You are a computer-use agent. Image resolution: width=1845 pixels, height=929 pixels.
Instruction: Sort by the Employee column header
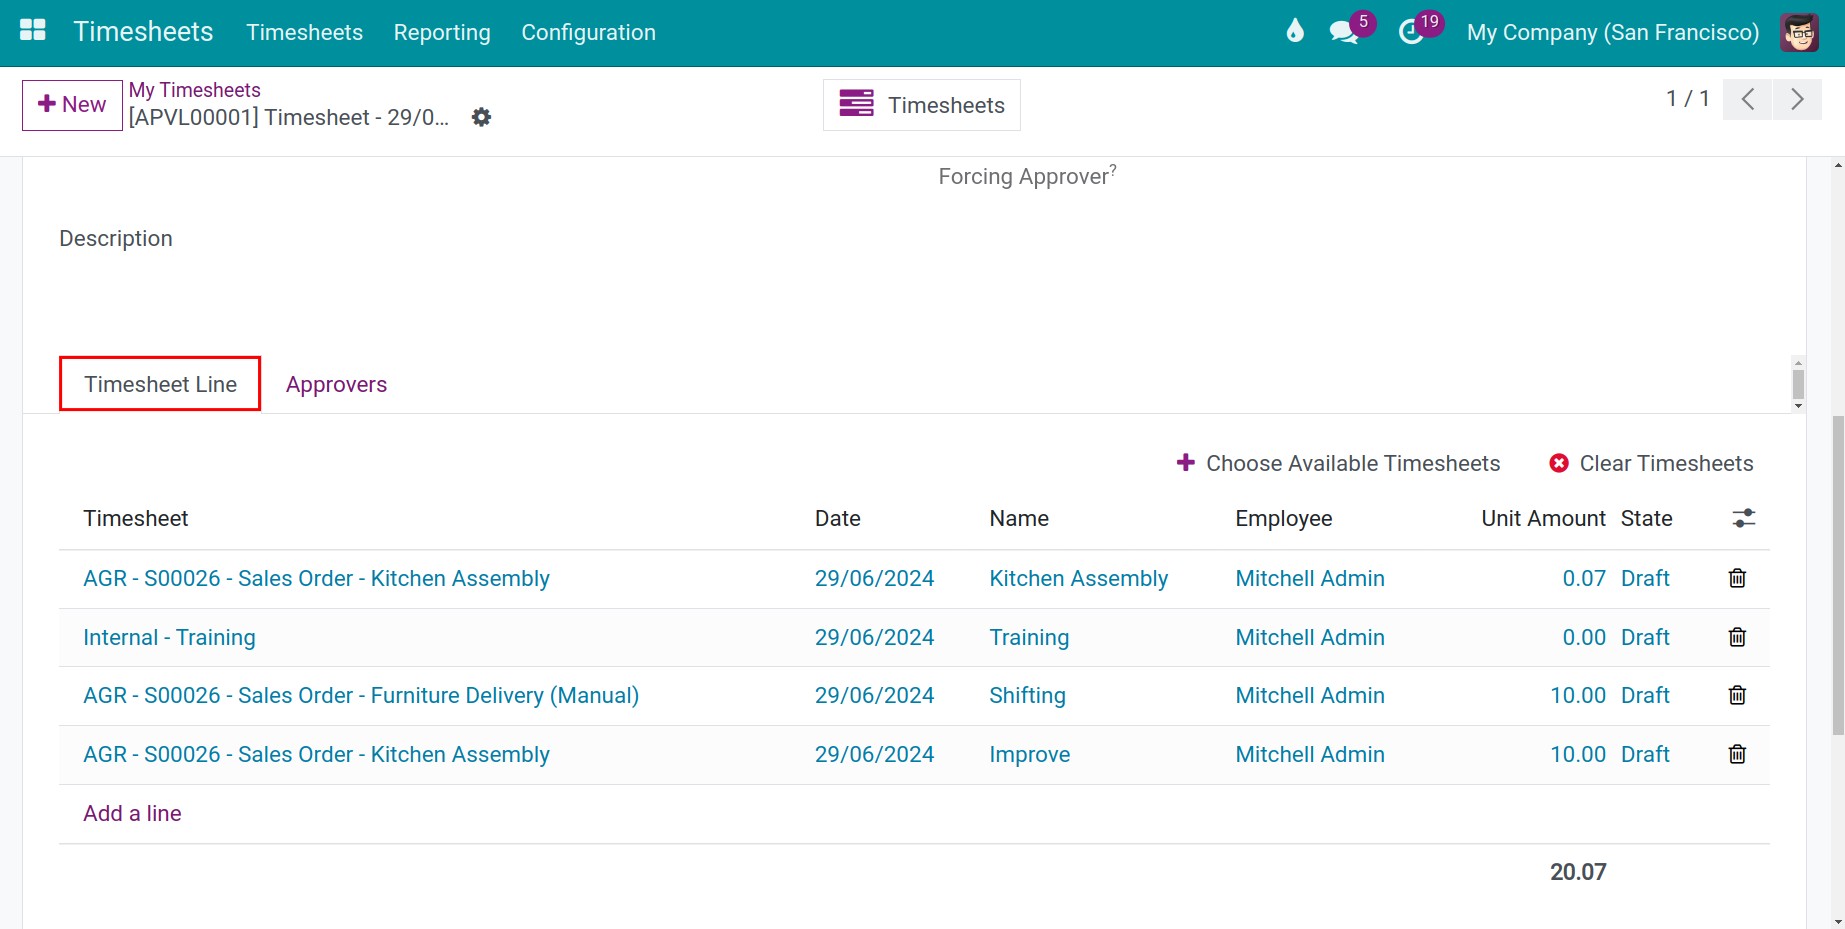pos(1284,518)
